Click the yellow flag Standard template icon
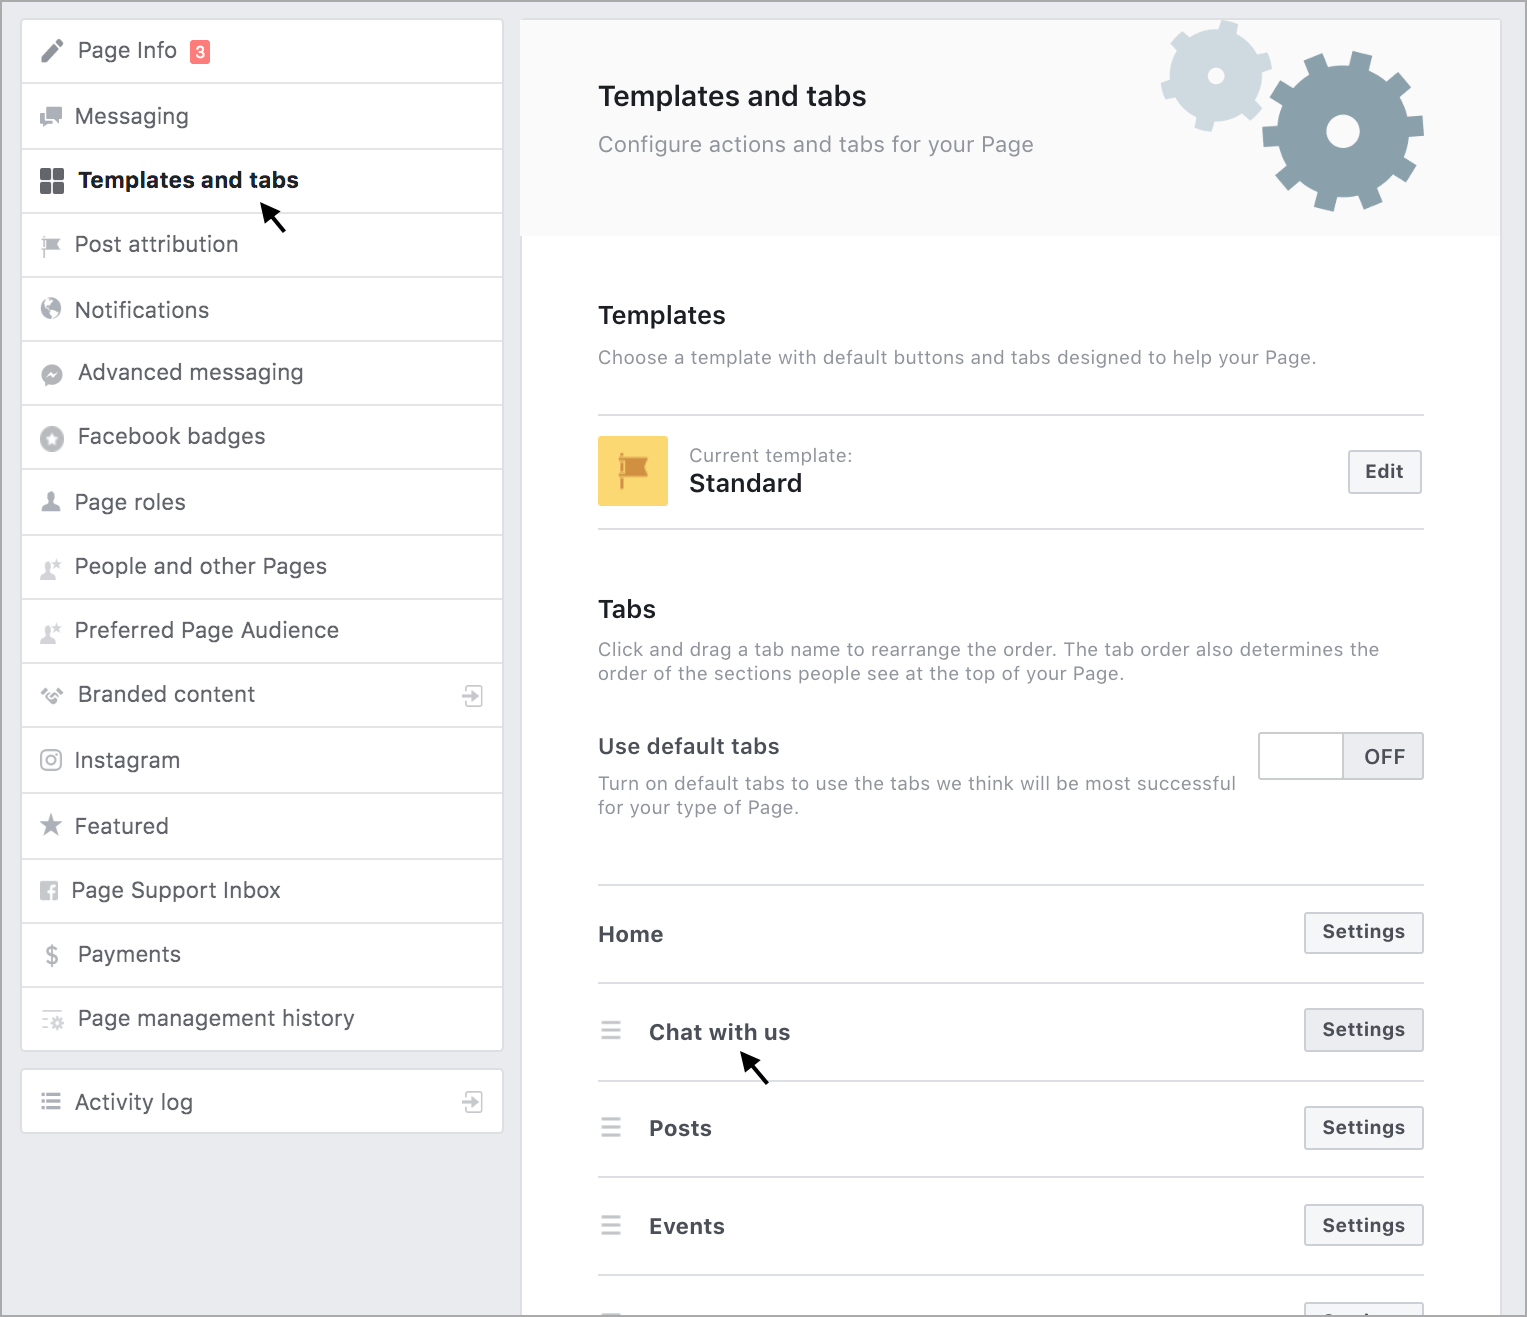 pos(633,471)
